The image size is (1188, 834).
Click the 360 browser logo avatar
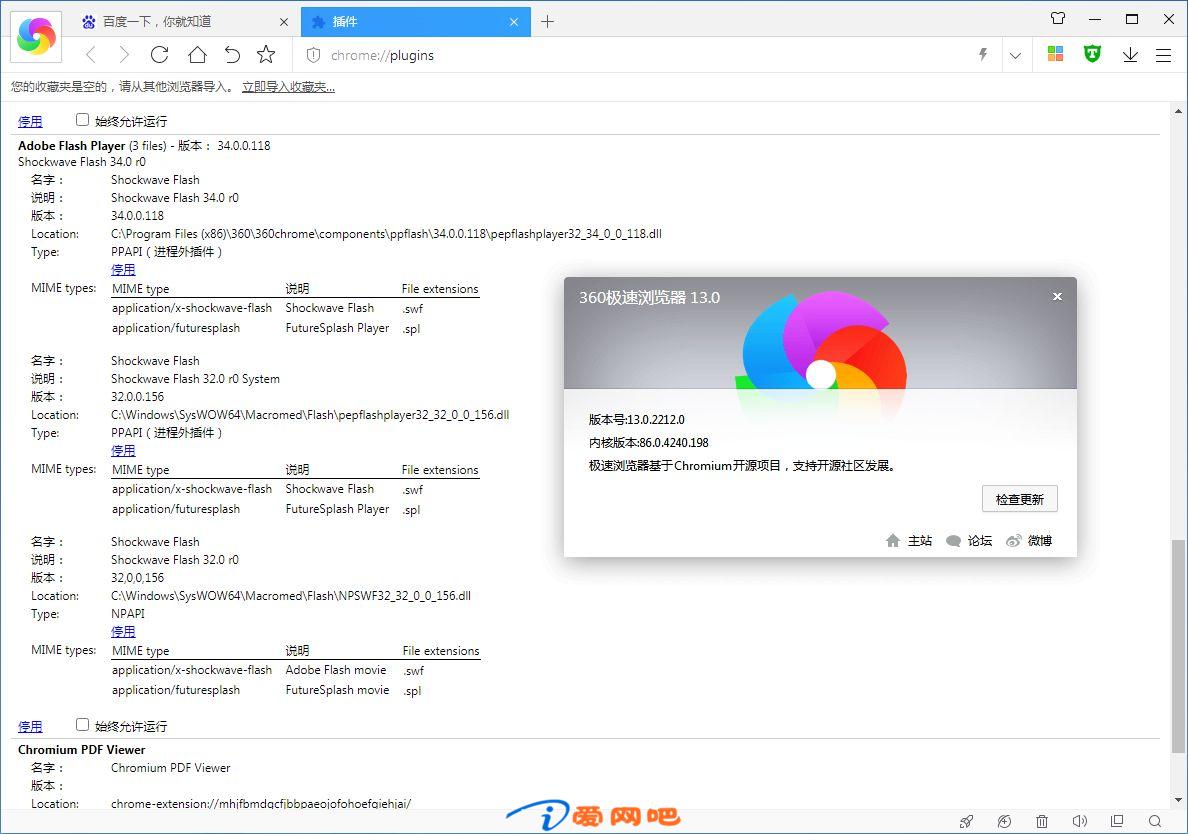tap(36, 36)
